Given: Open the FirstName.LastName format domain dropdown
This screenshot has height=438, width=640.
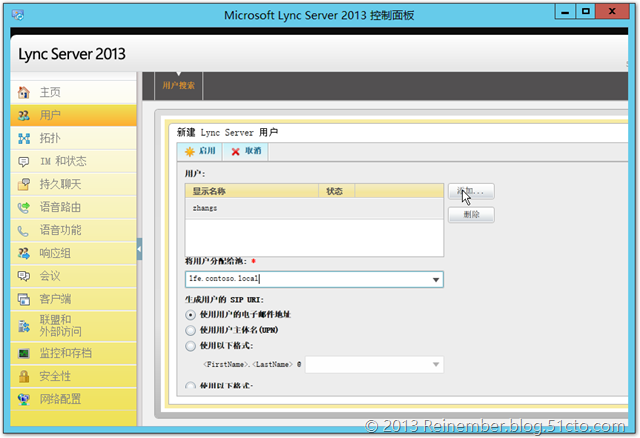Looking at the screenshot, I should [x=435, y=366].
